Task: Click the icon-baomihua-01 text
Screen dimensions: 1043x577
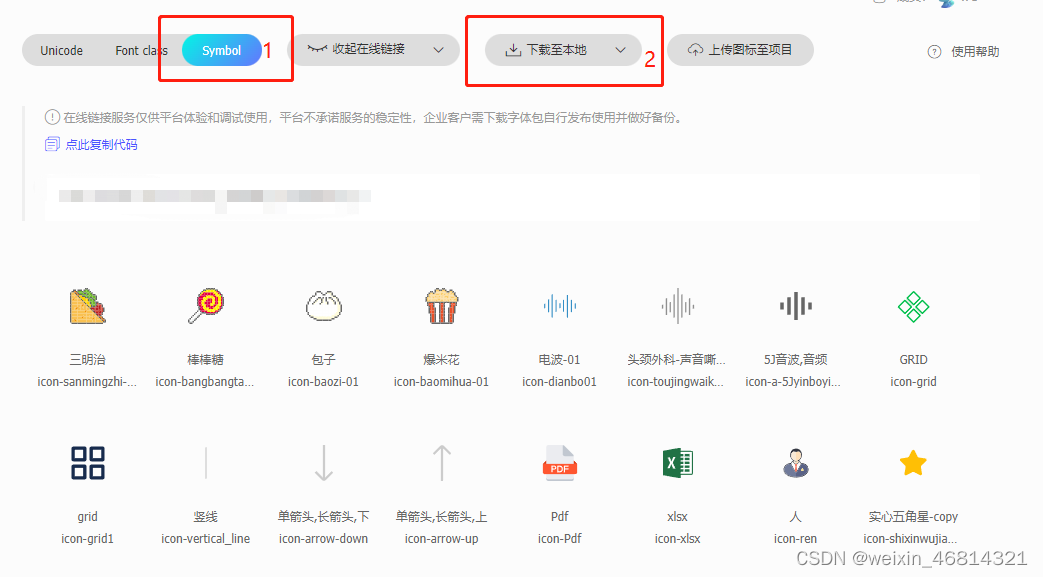Action: 441,382
